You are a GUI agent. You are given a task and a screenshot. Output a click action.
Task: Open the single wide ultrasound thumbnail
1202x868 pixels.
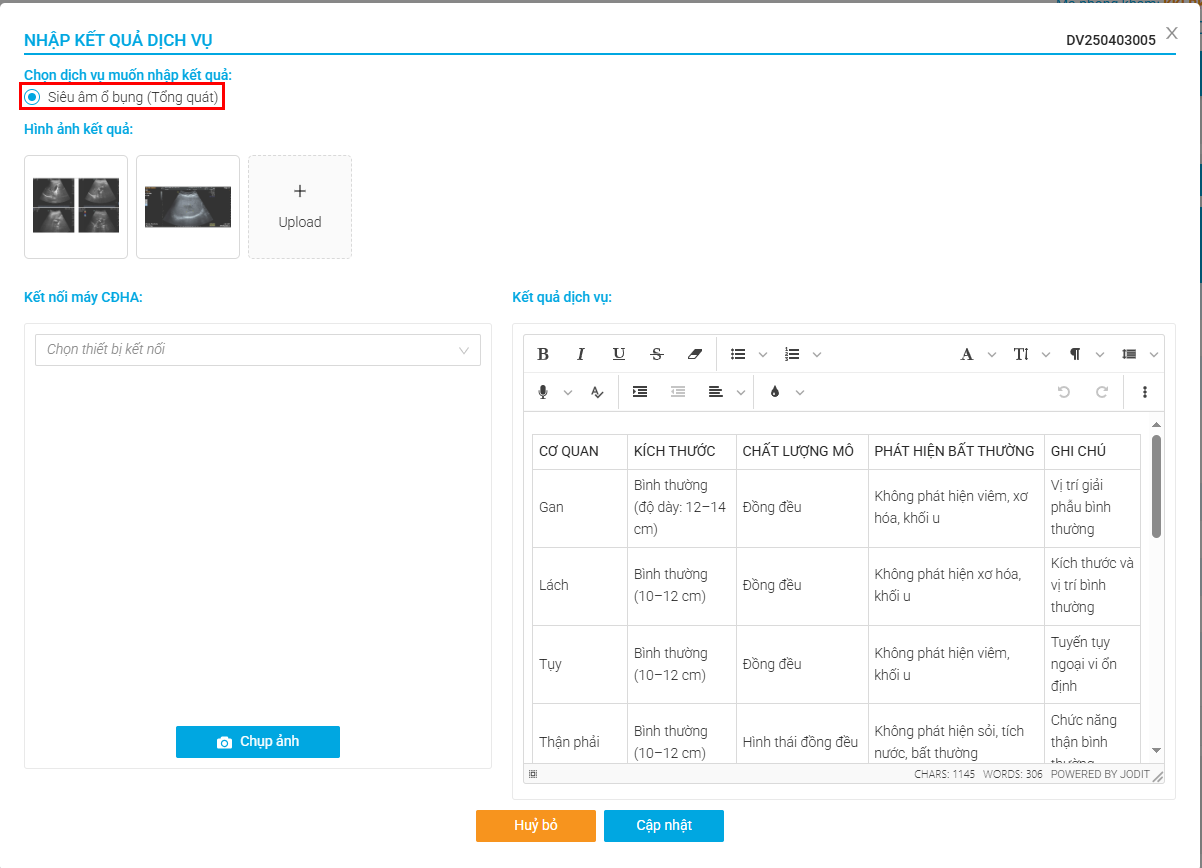(x=188, y=207)
